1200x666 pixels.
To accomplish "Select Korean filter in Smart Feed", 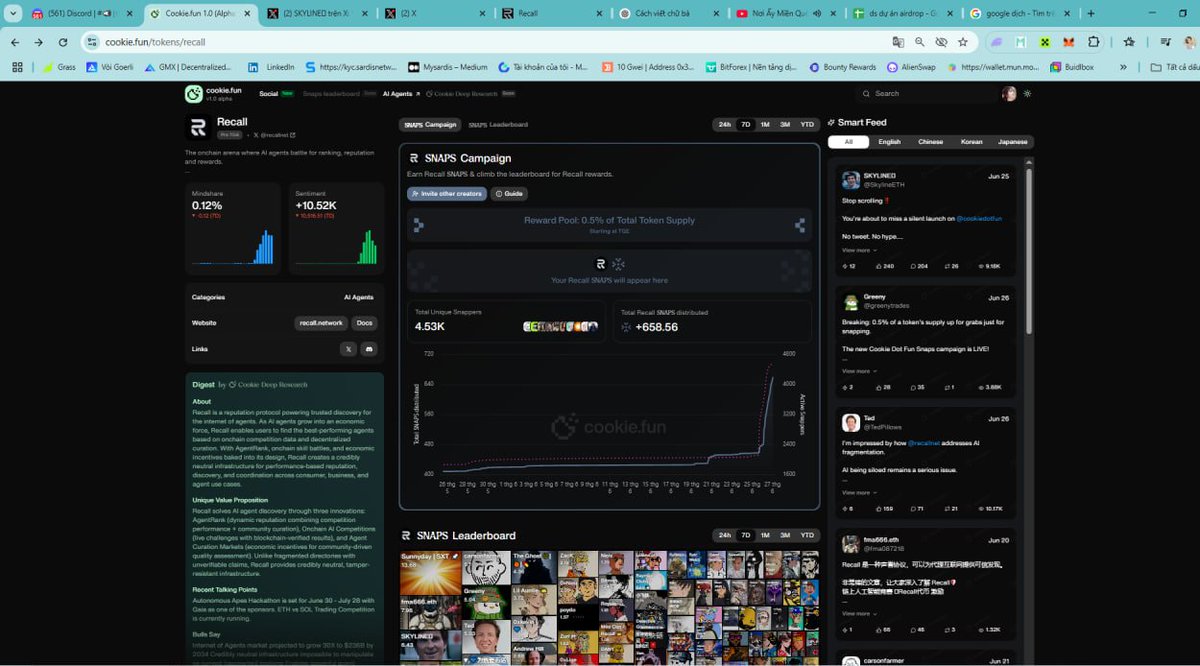I will pos(971,142).
